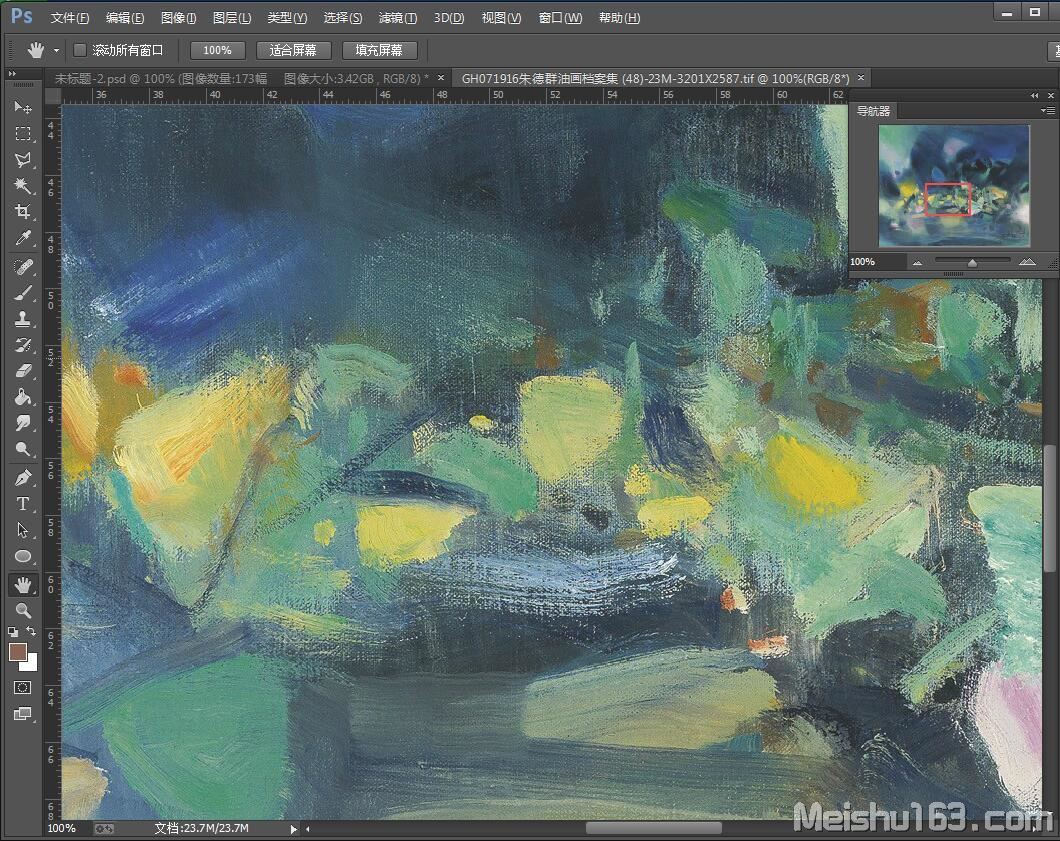Select the Horizontal Type tool
Screen dimensions: 1060x841
pos(22,504)
